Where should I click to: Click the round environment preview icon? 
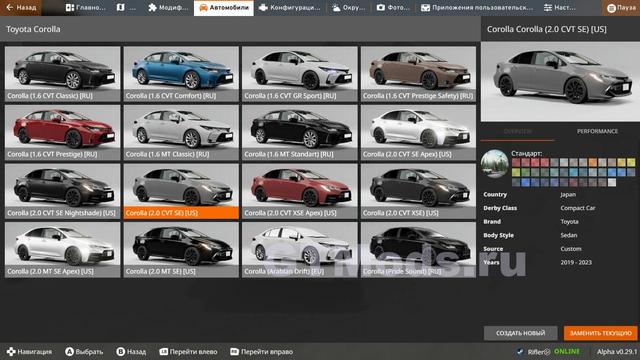tap(494, 164)
